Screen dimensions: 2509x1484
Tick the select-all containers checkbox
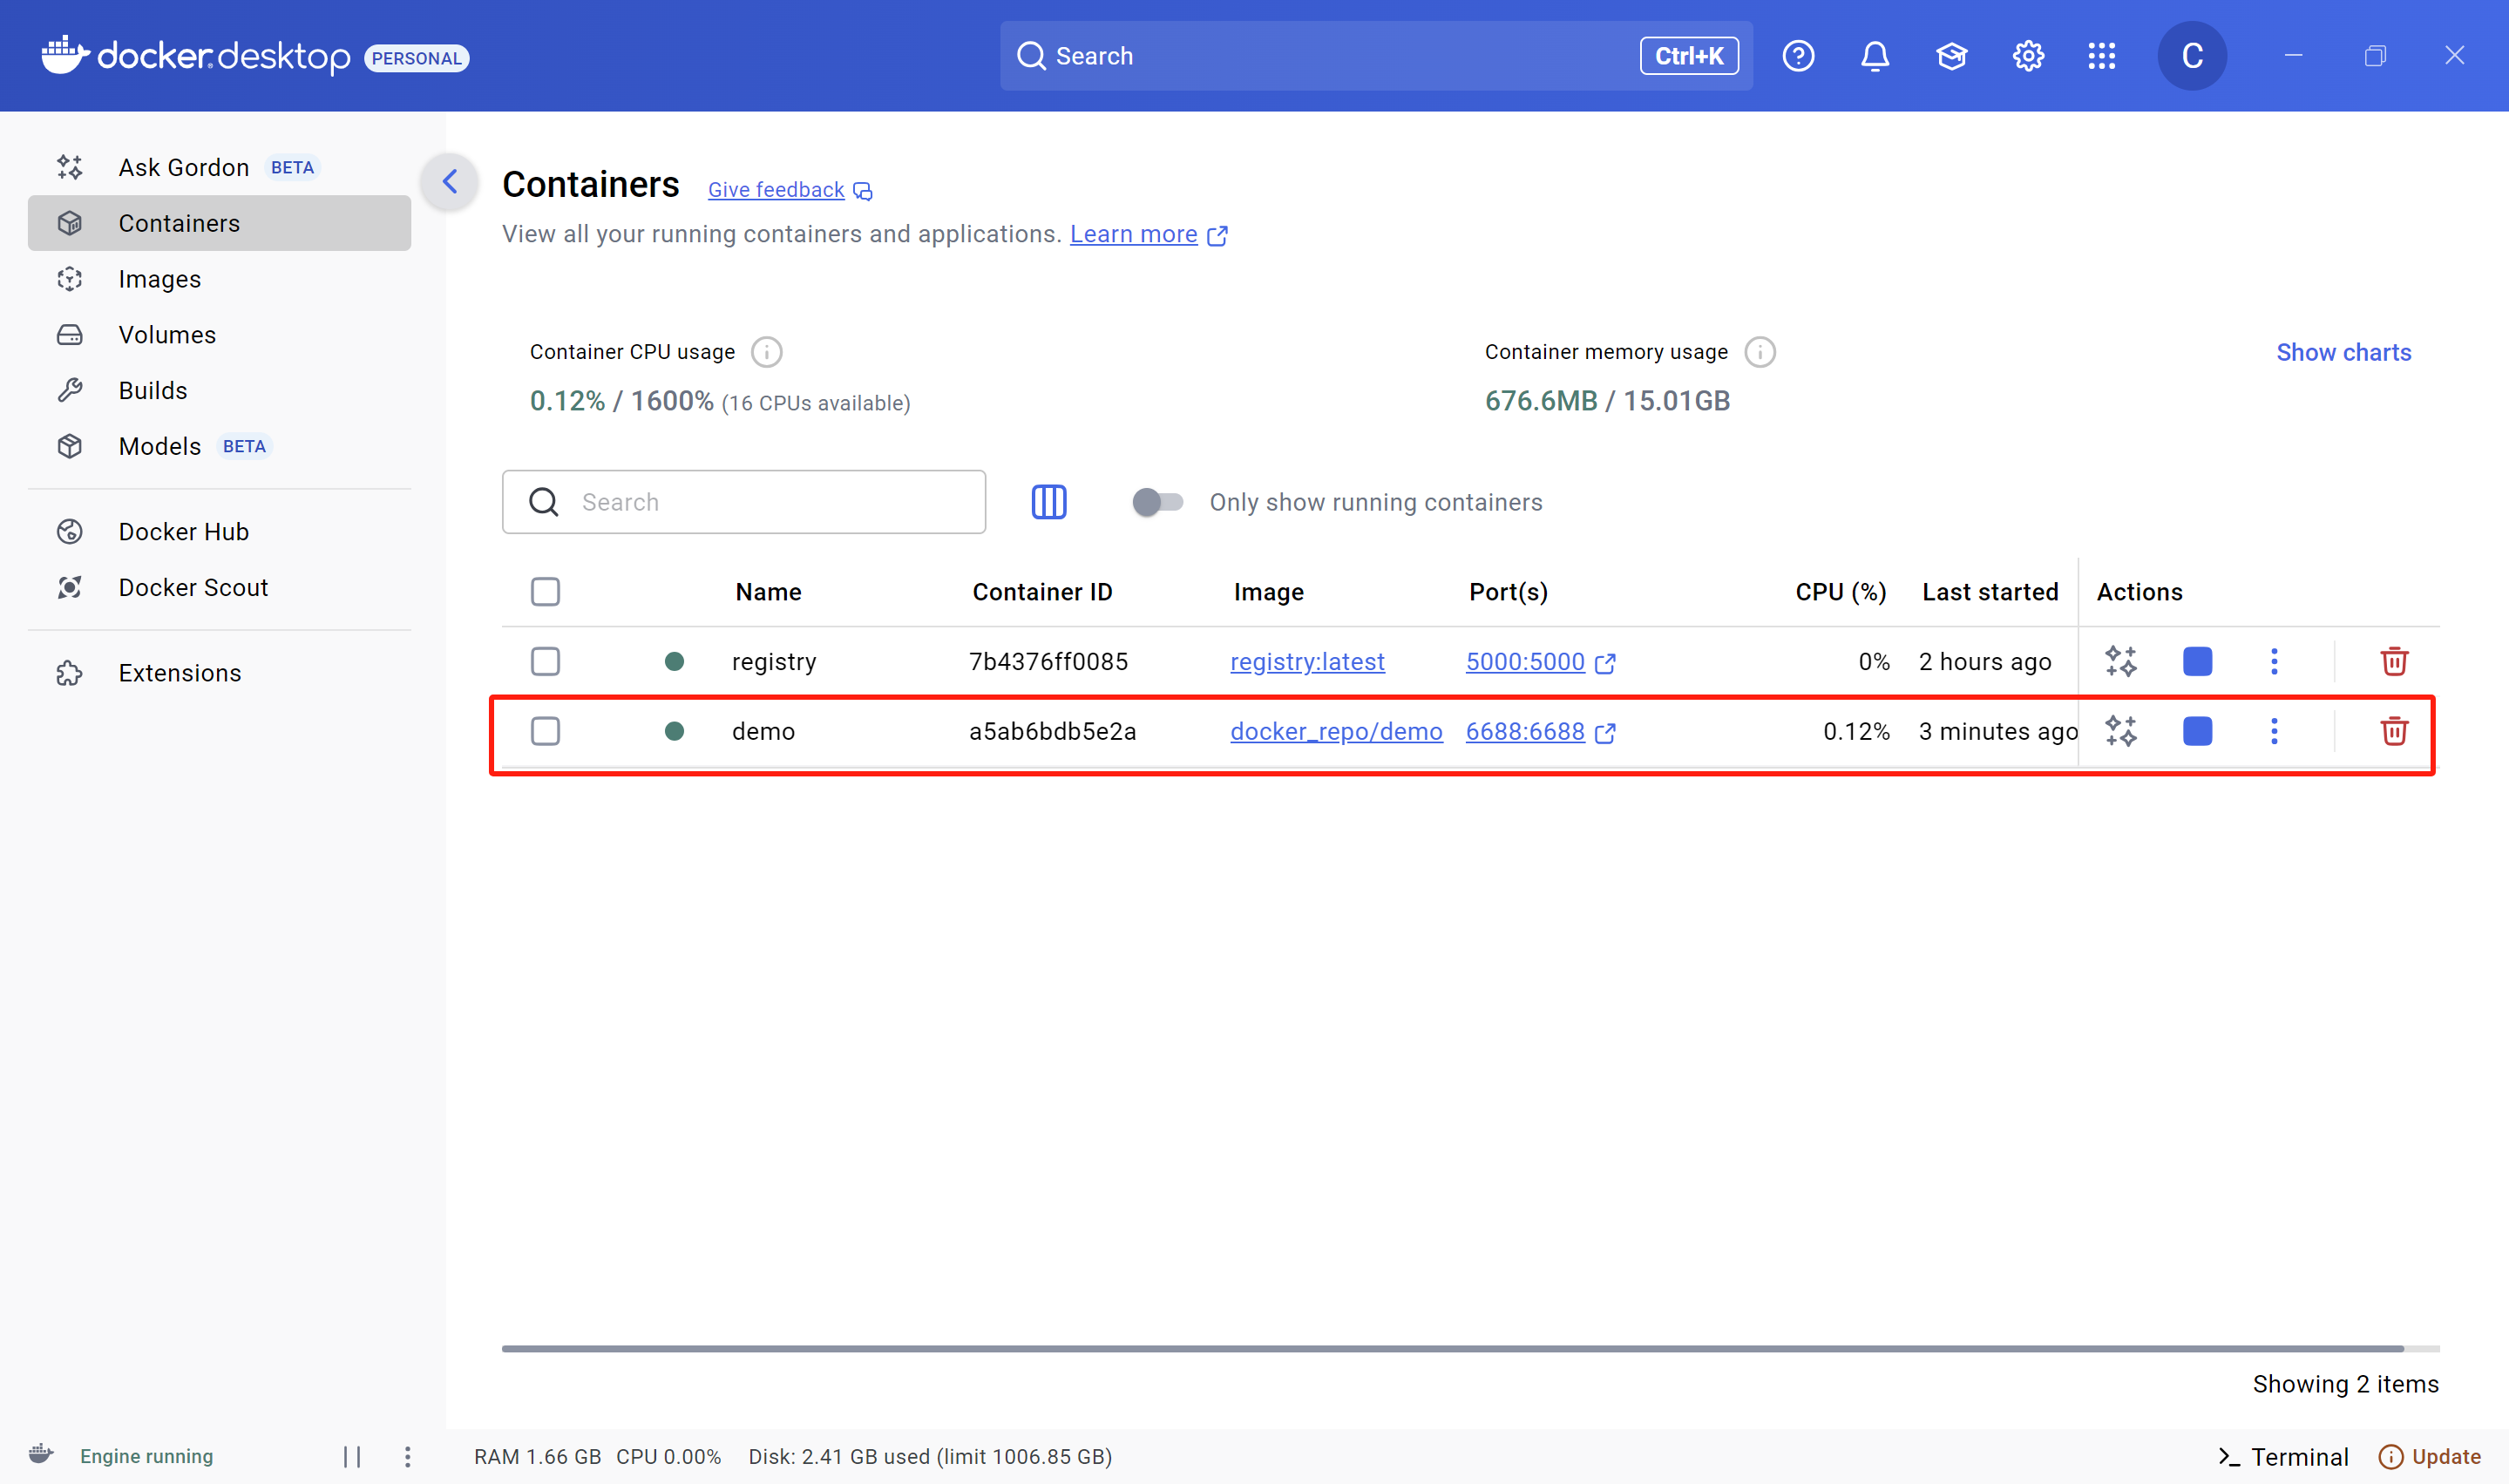(545, 592)
